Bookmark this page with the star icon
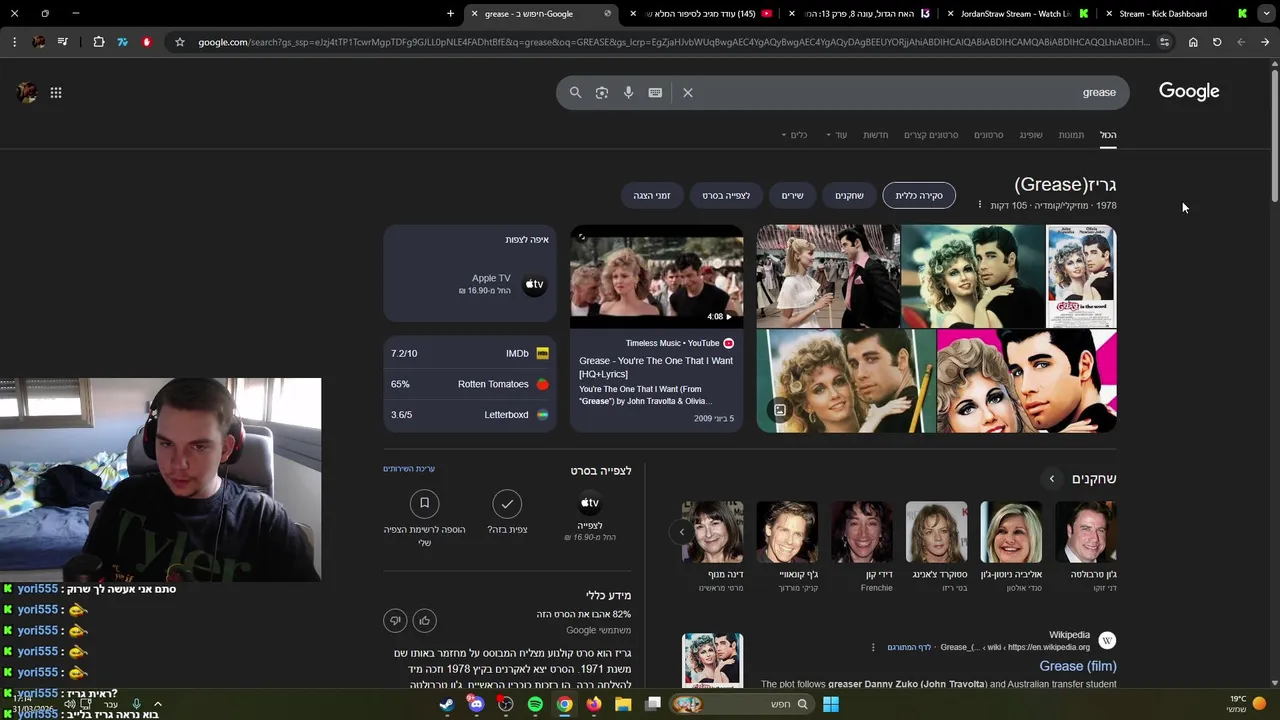This screenshot has width=1280, height=720. click(179, 42)
